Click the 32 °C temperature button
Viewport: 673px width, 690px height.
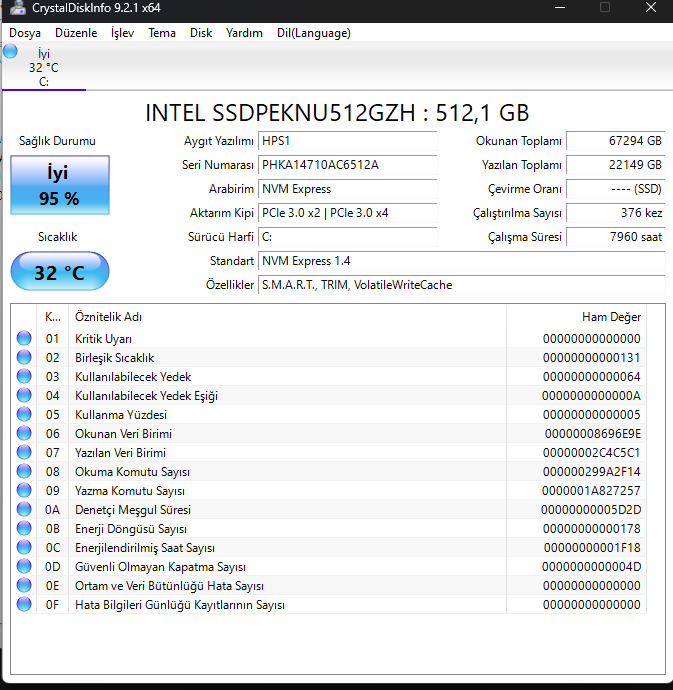[x=59, y=272]
